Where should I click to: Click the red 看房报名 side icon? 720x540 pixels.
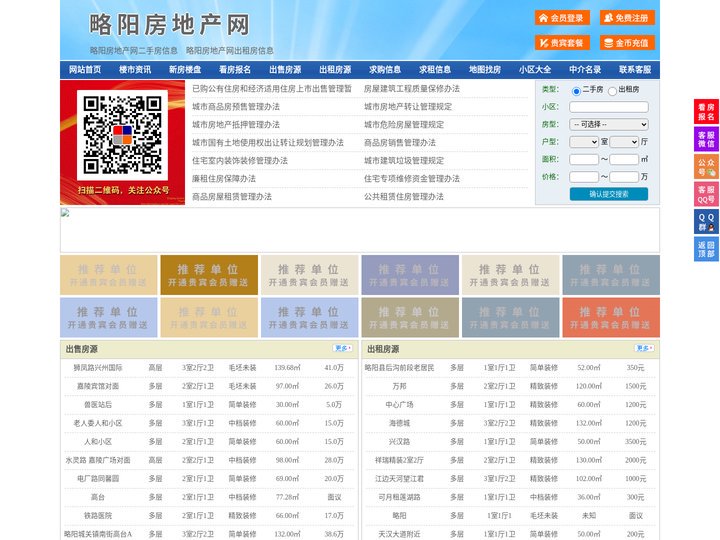tap(706, 112)
